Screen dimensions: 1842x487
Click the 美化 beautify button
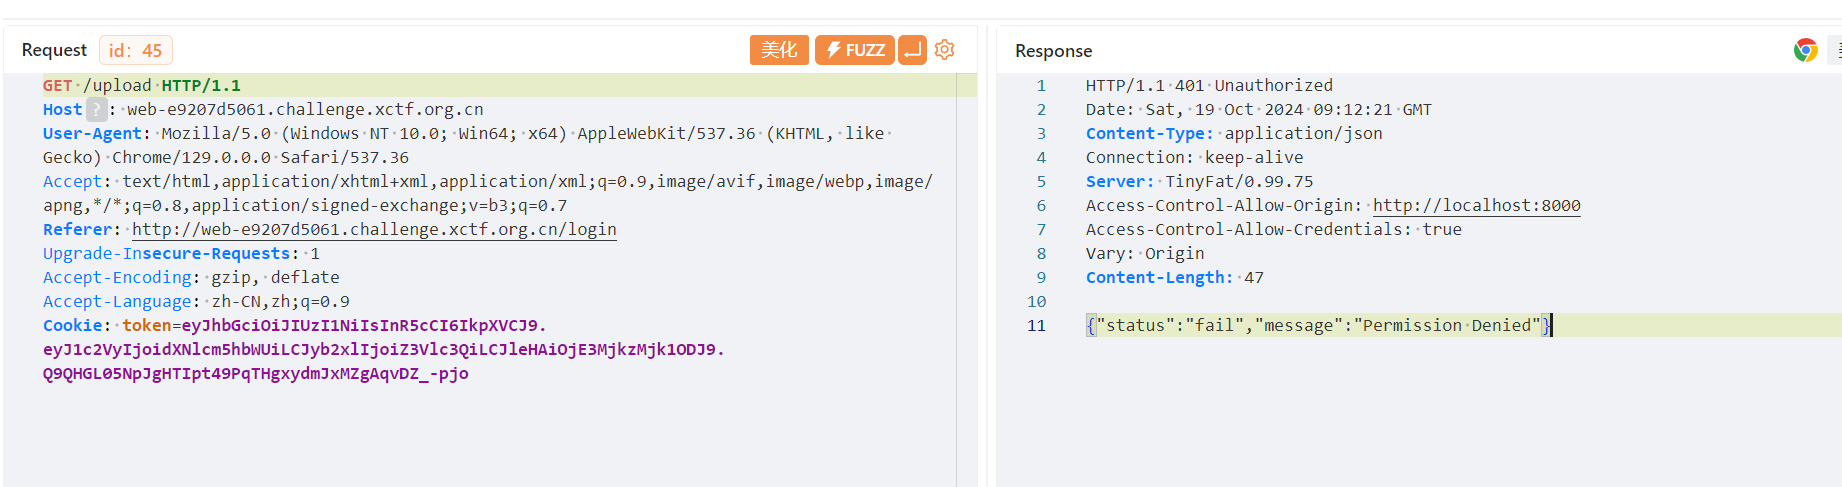point(779,50)
